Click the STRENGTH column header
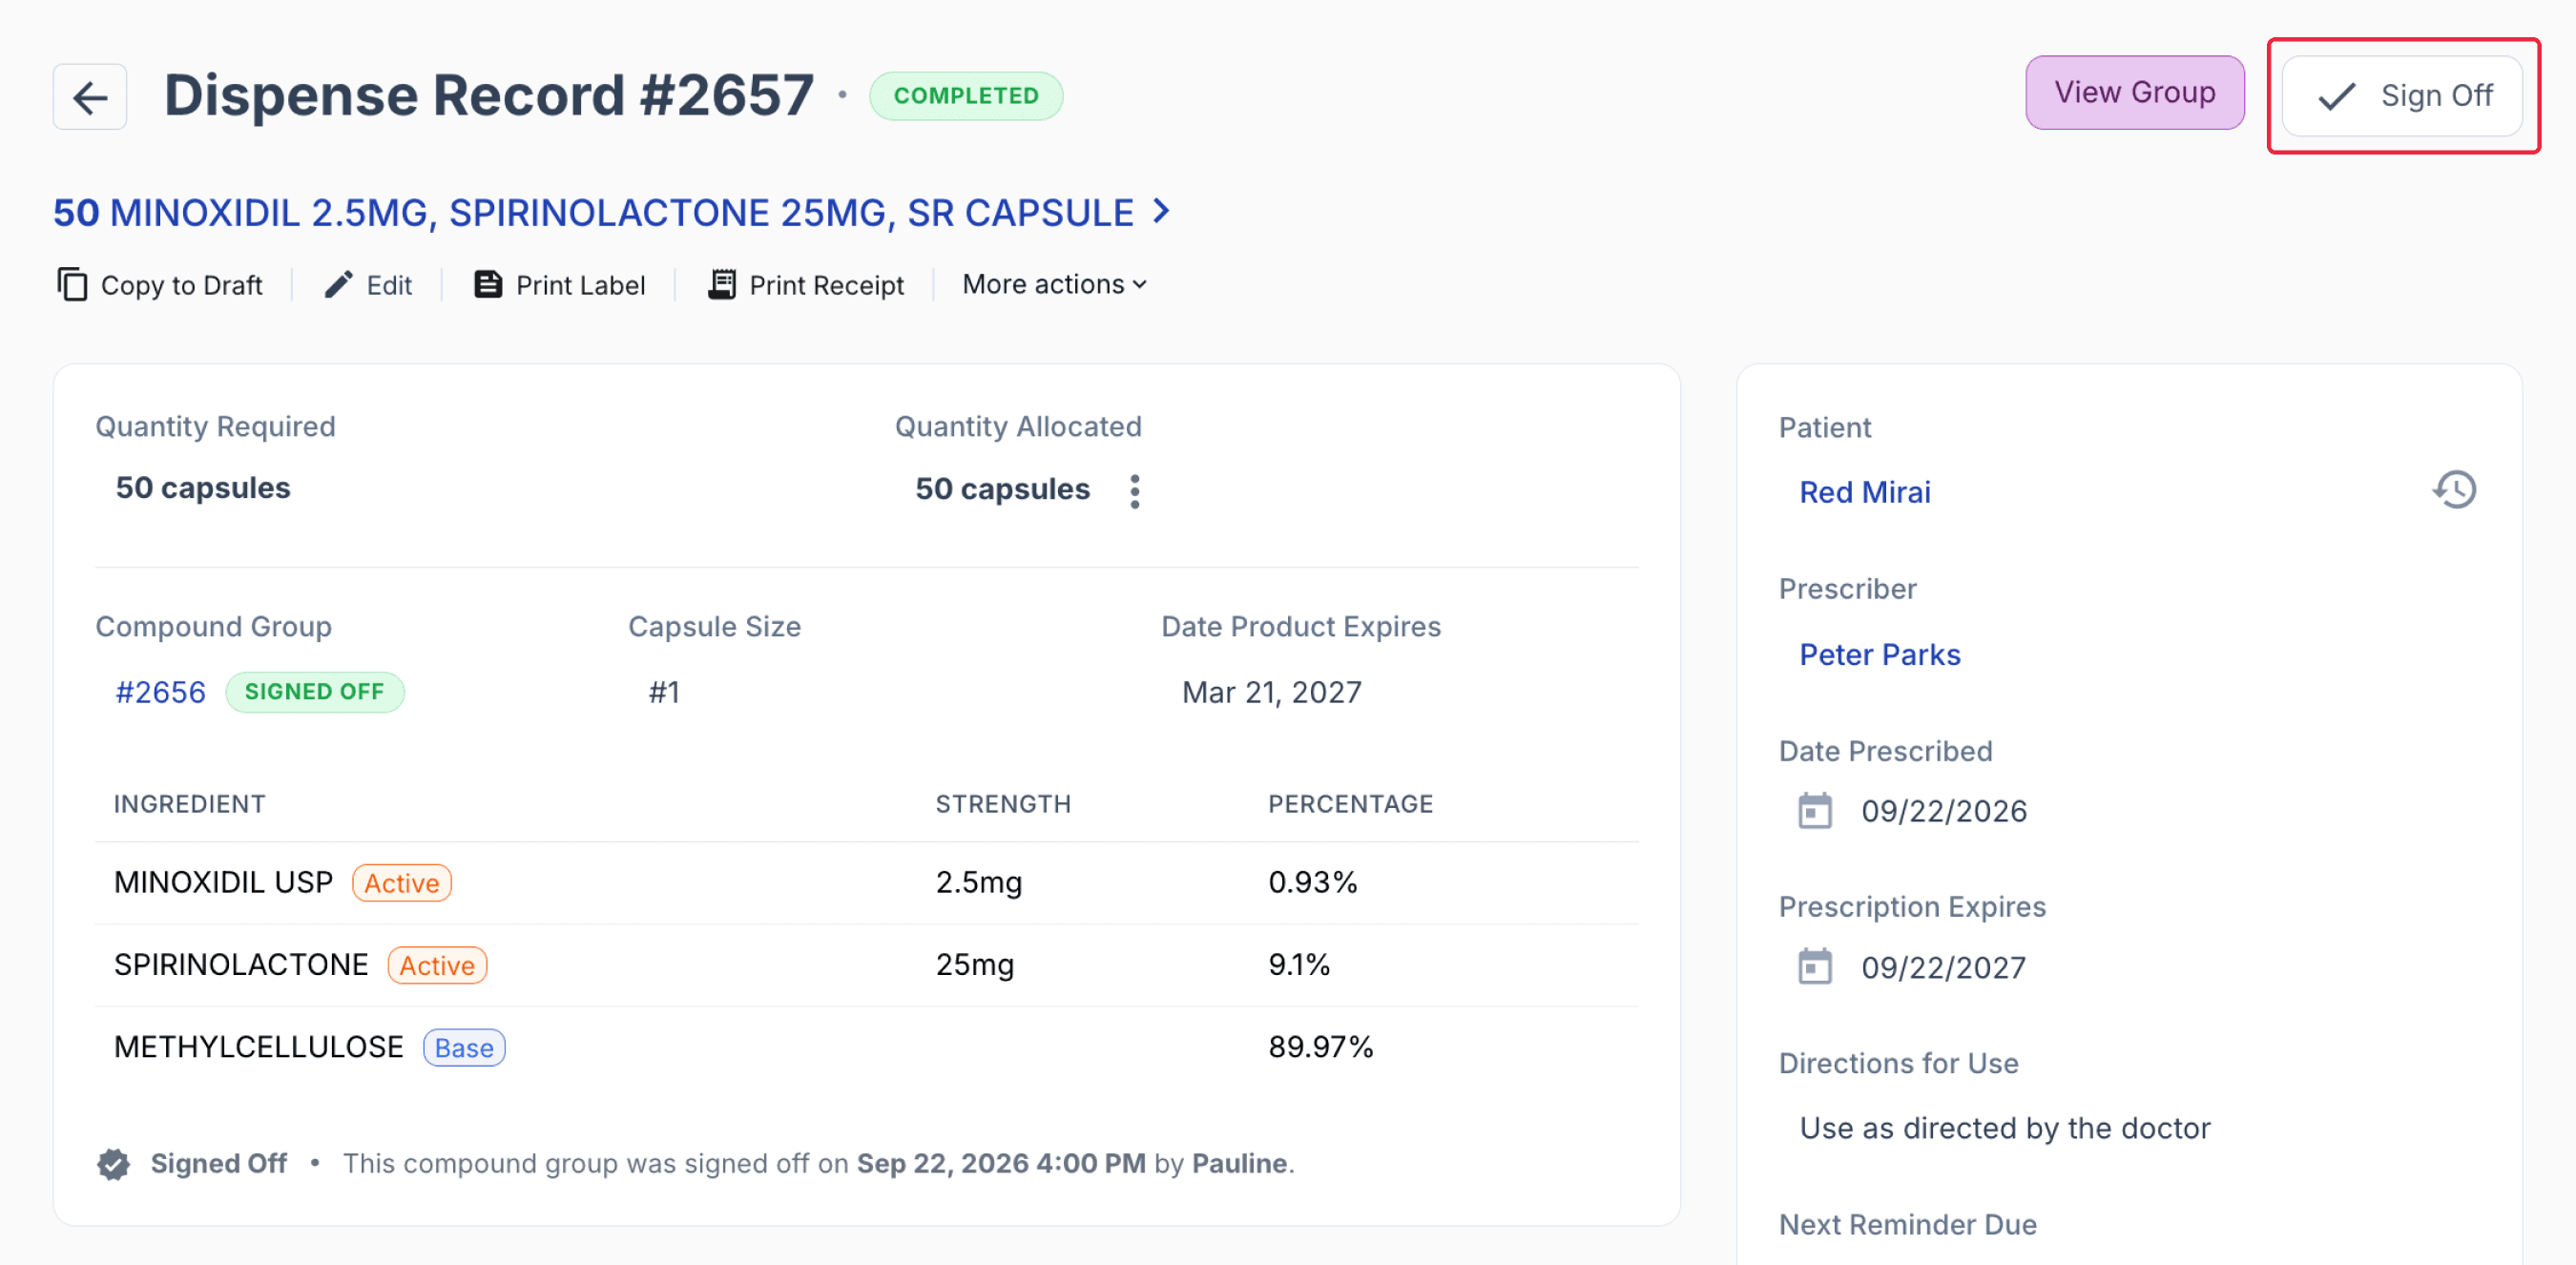Image resolution: width=2576 pixels, height=1265 pixels. pos(1003,804)
